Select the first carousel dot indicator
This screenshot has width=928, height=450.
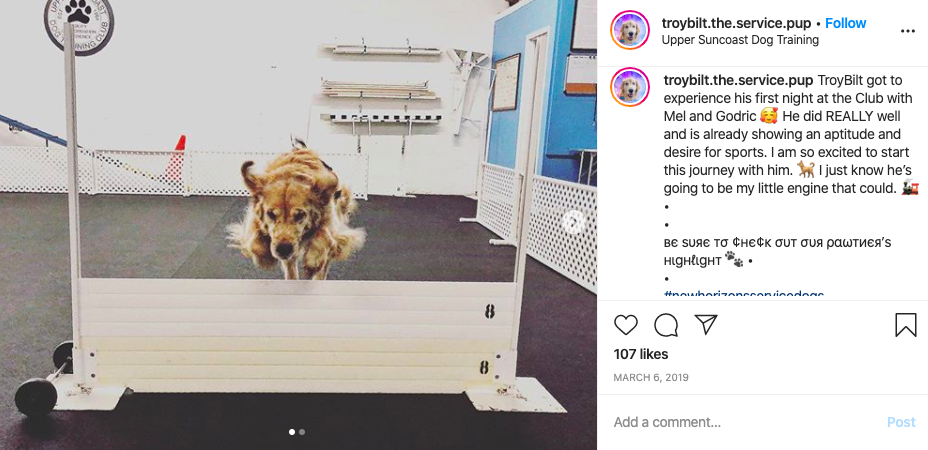[x=292, y=432]
